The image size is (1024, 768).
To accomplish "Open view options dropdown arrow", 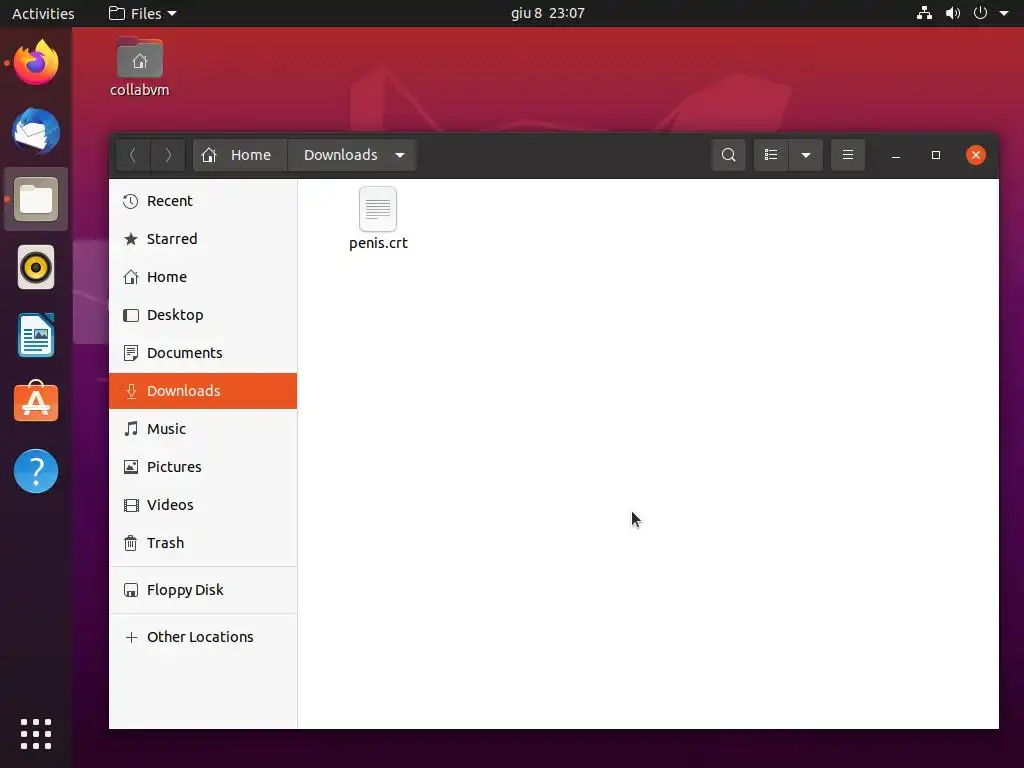I will point(806,155).
